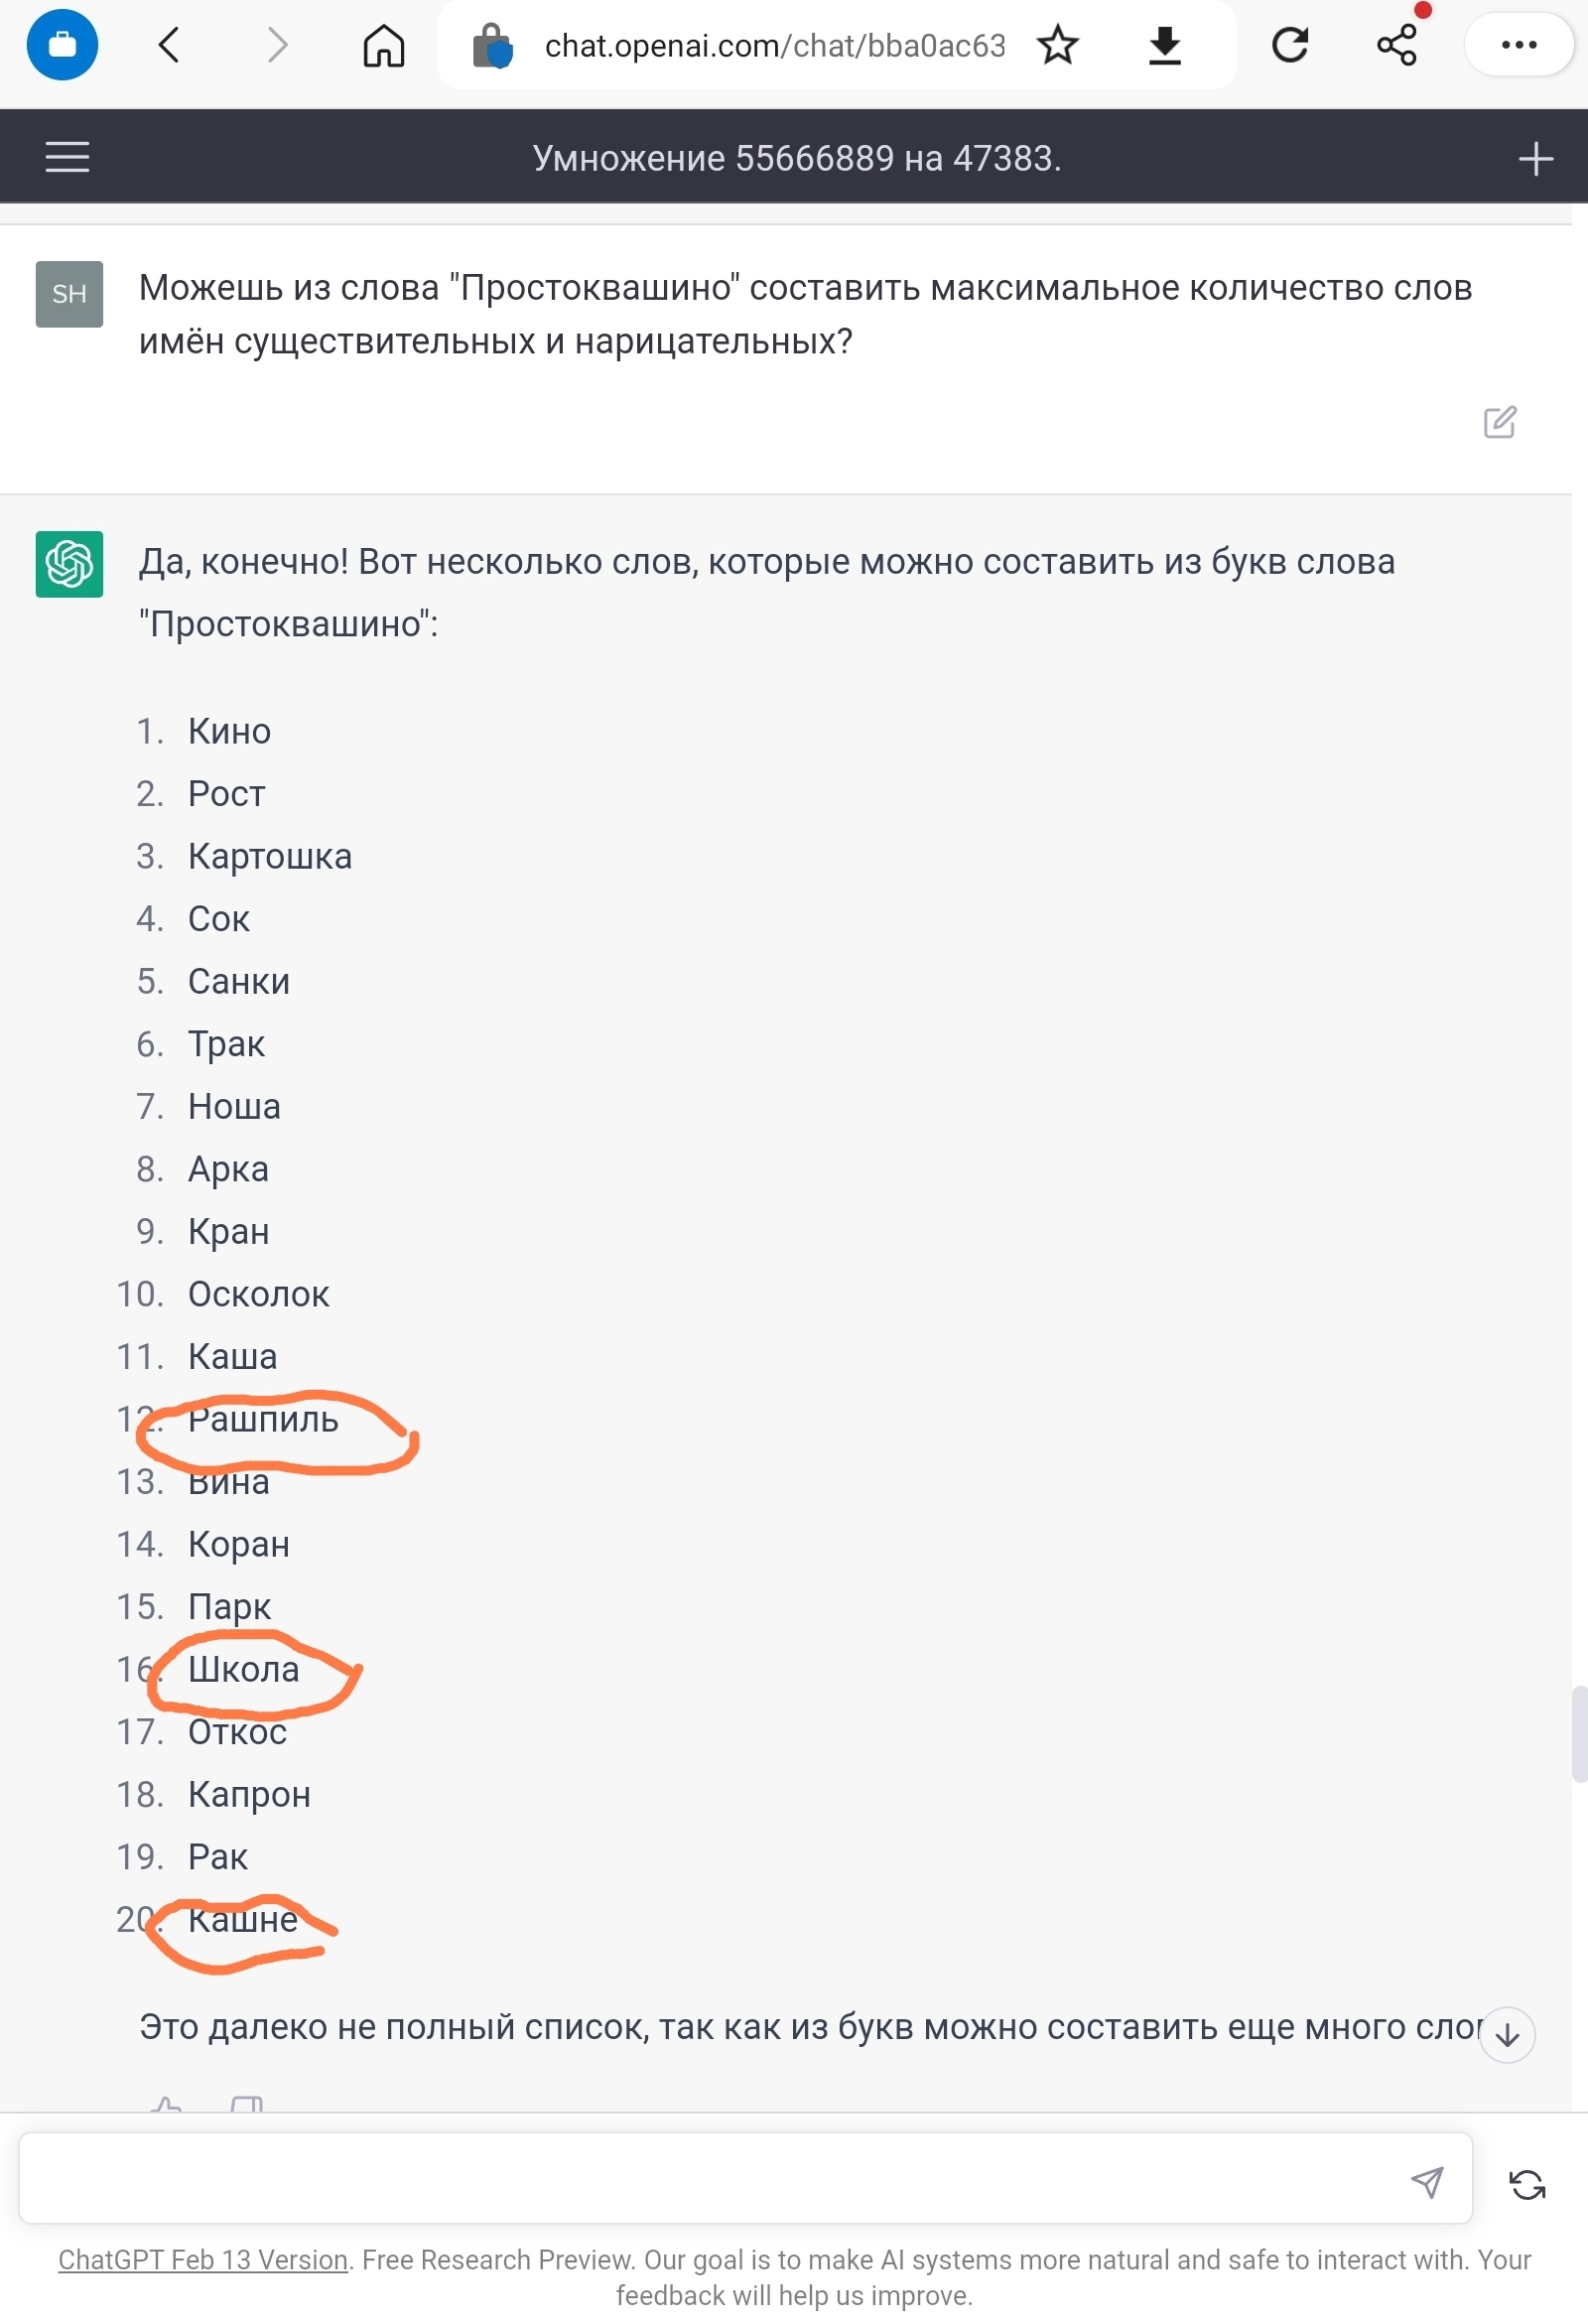Click the message input field
The image size is (1588, 2324).
coord(700,2180)
